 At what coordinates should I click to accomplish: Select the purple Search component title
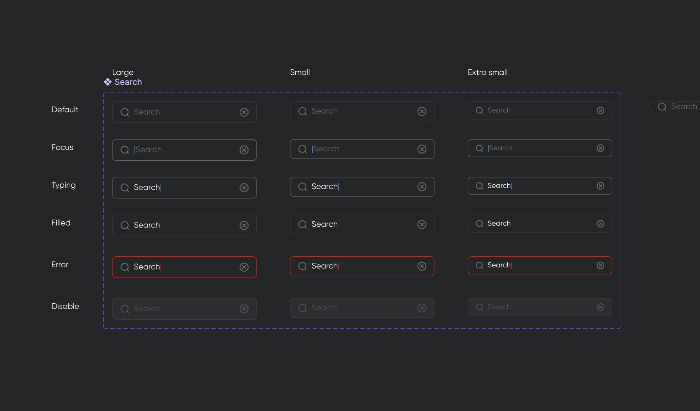[x=128, y=82]
